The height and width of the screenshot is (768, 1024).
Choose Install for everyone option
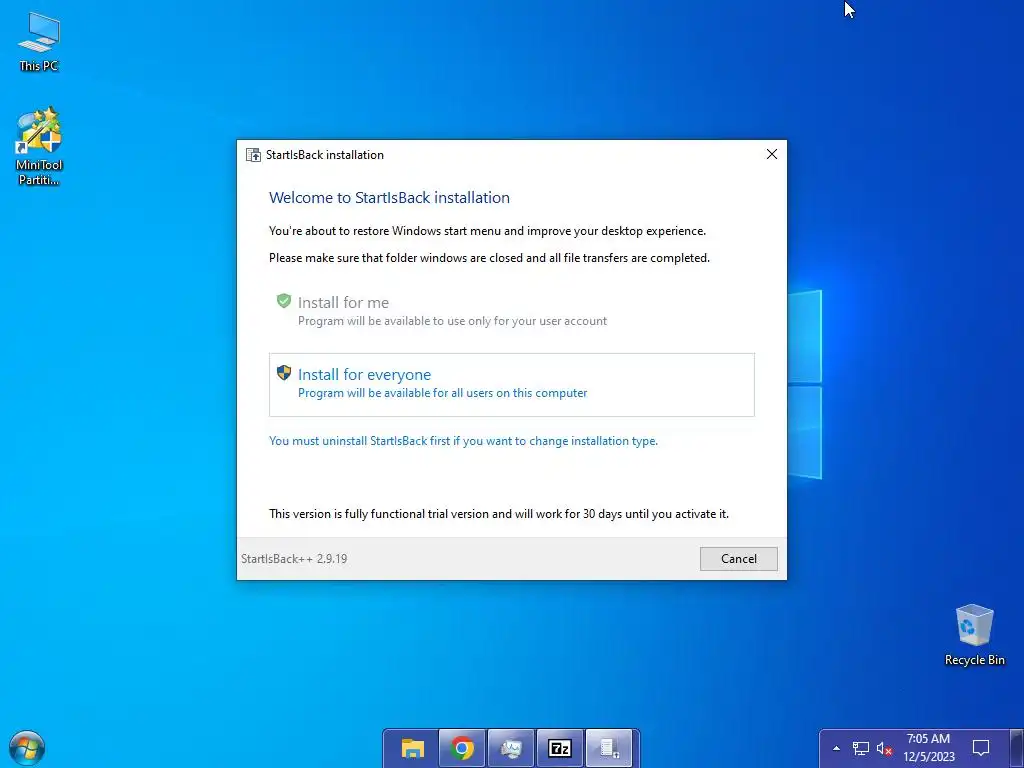[x=511, y=385]
